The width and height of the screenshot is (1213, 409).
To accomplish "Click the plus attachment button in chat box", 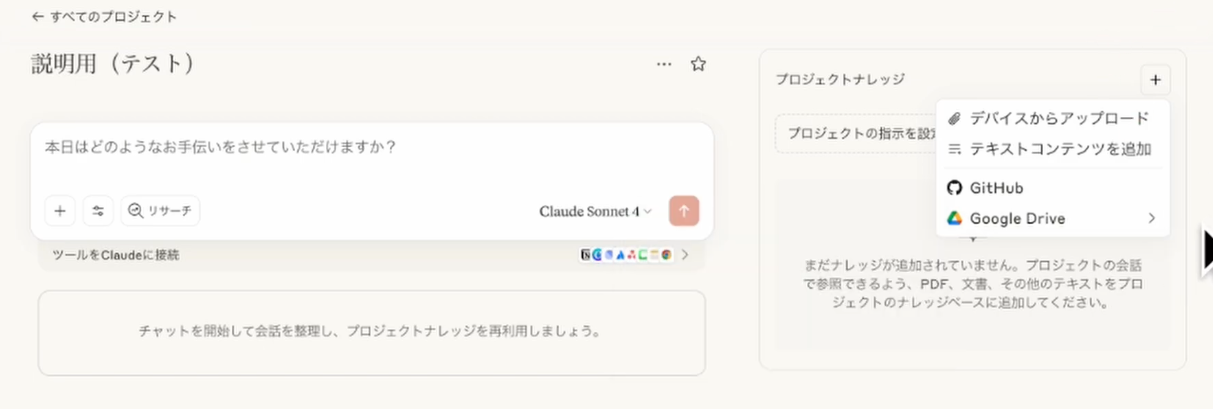I will (x=60, y=211).
